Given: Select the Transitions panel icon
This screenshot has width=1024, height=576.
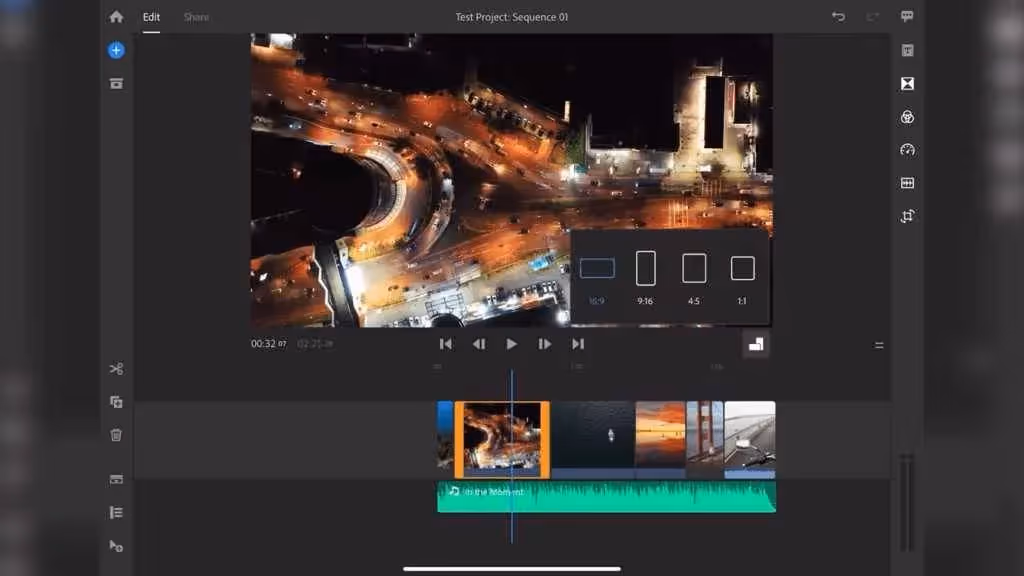Looking at the screenshot, I should pyautogui.click(x=906, y=84).
